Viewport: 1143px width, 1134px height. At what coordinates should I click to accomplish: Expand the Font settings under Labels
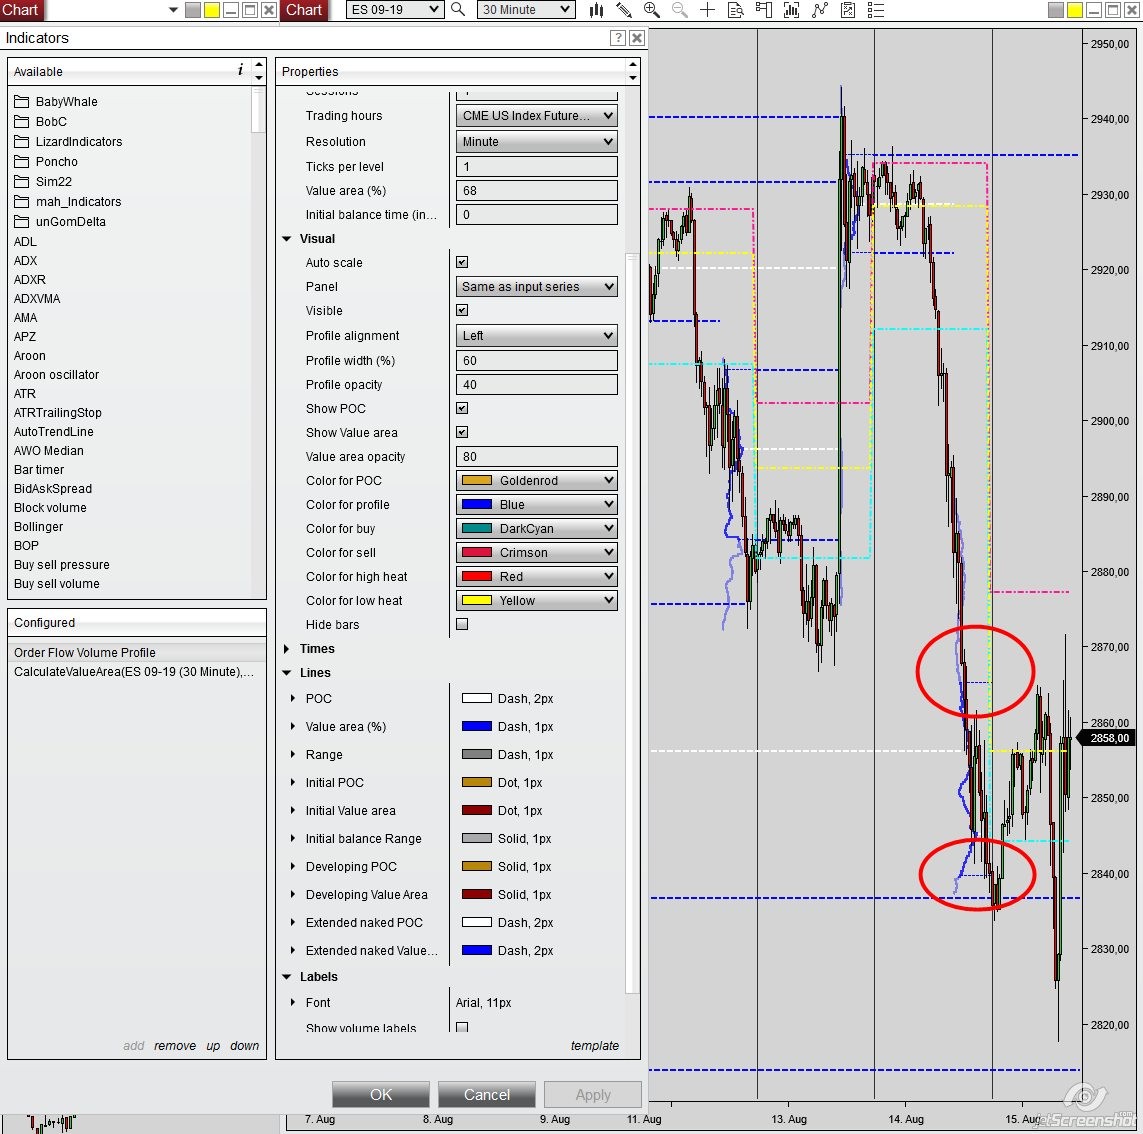(x=293, y=1003)
